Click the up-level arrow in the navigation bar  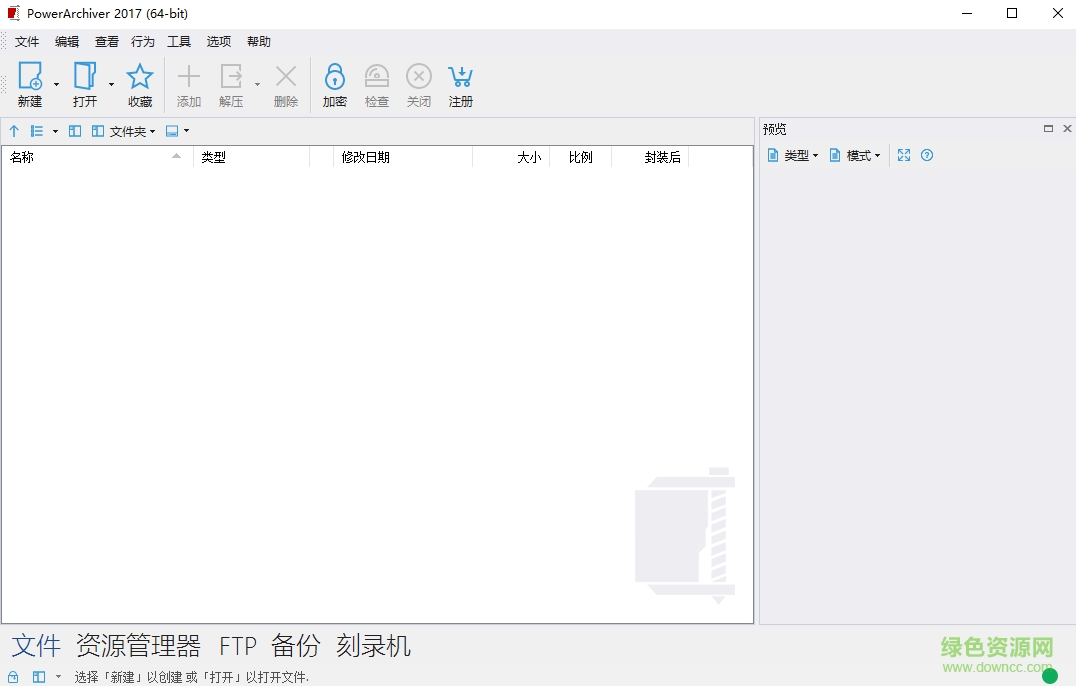tap(14, 131)
